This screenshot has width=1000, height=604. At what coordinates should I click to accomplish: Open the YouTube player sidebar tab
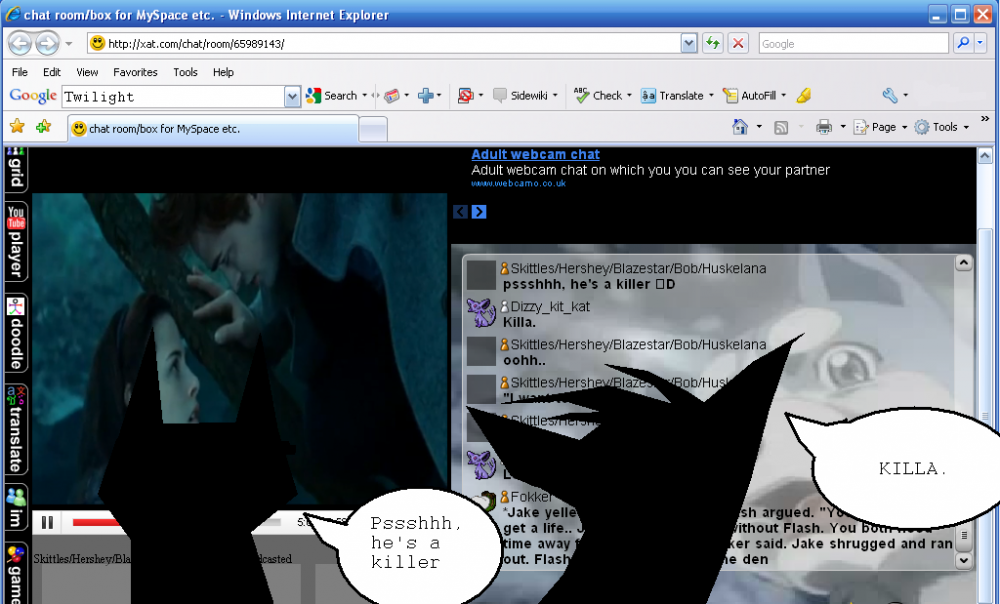[16, 242]
